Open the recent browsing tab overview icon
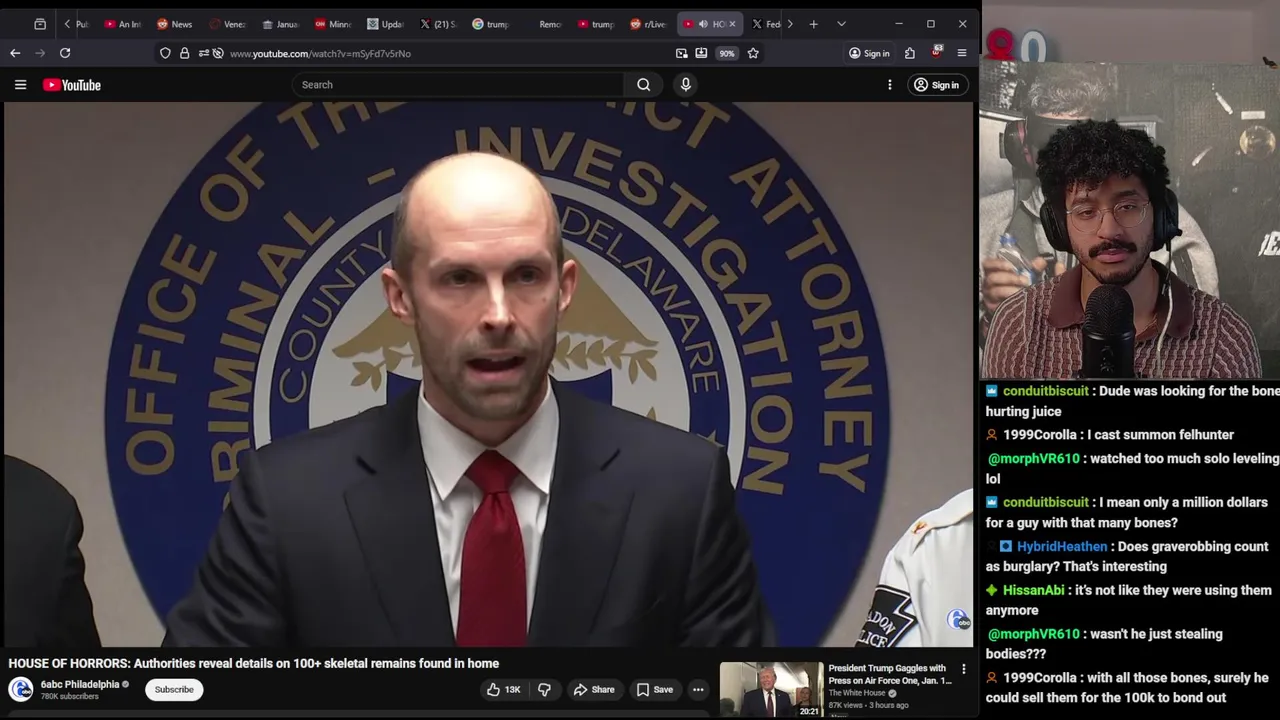The image size is (1280, 720). [40, 24]
